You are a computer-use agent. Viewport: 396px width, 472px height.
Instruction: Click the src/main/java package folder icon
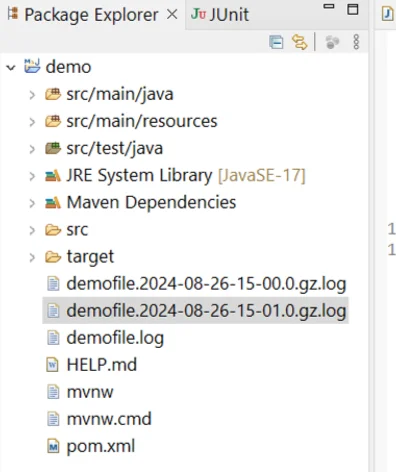[x=53, y=94]
